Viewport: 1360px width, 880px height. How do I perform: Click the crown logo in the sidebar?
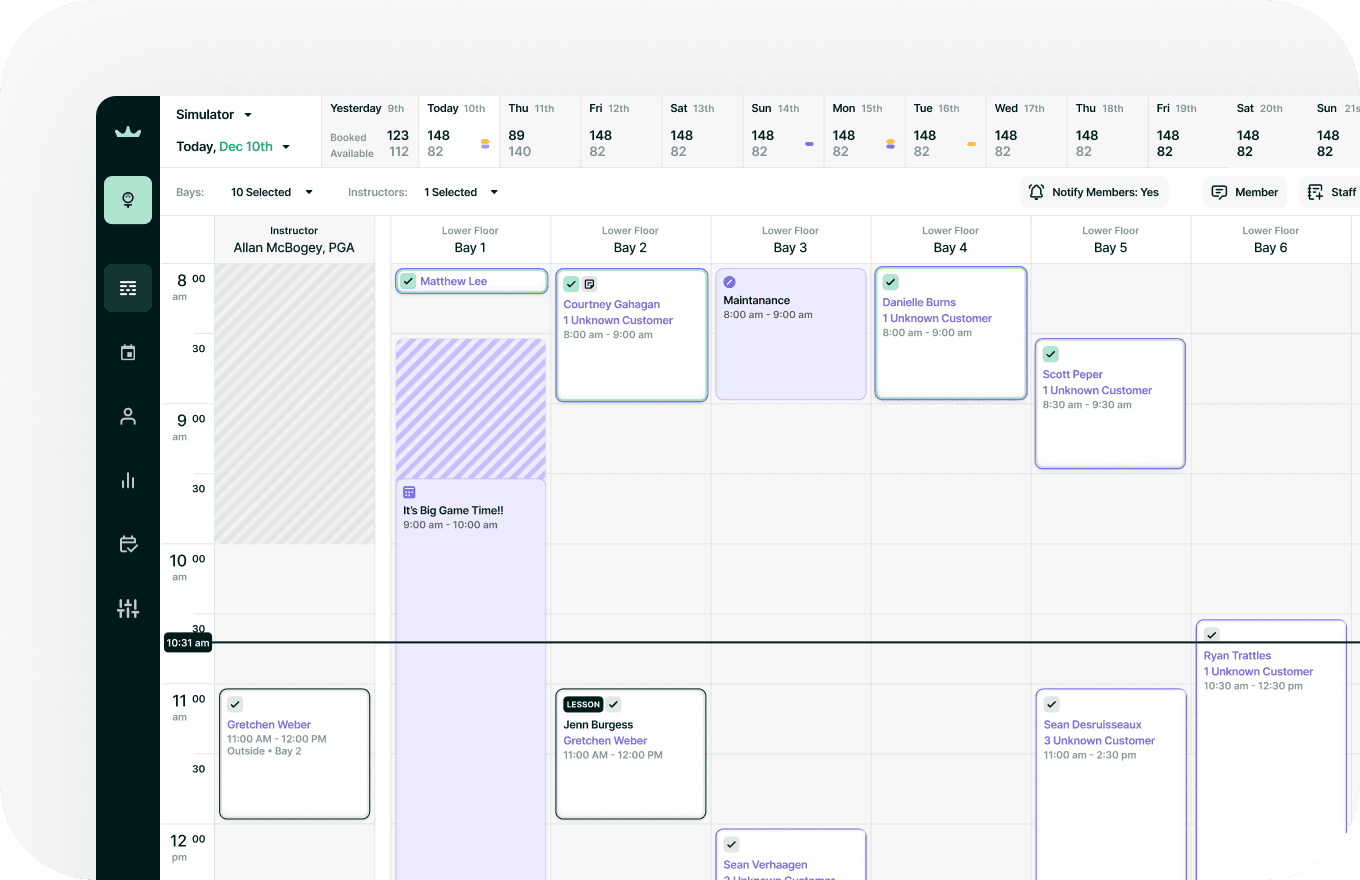point(128,131)
